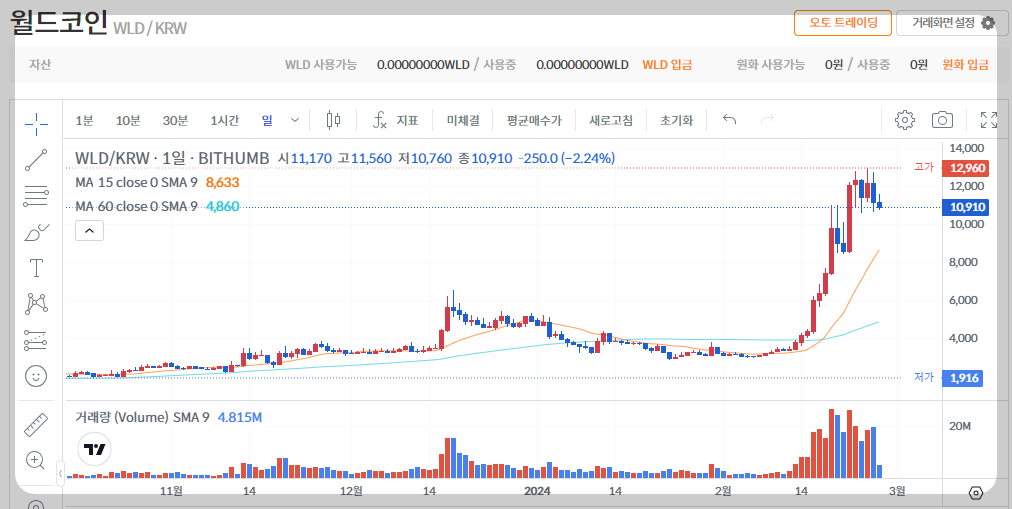Open the forecast and measurement tool
This screenshot has width=1012, height=509.
pyautogui.click(x=36, y=340)
